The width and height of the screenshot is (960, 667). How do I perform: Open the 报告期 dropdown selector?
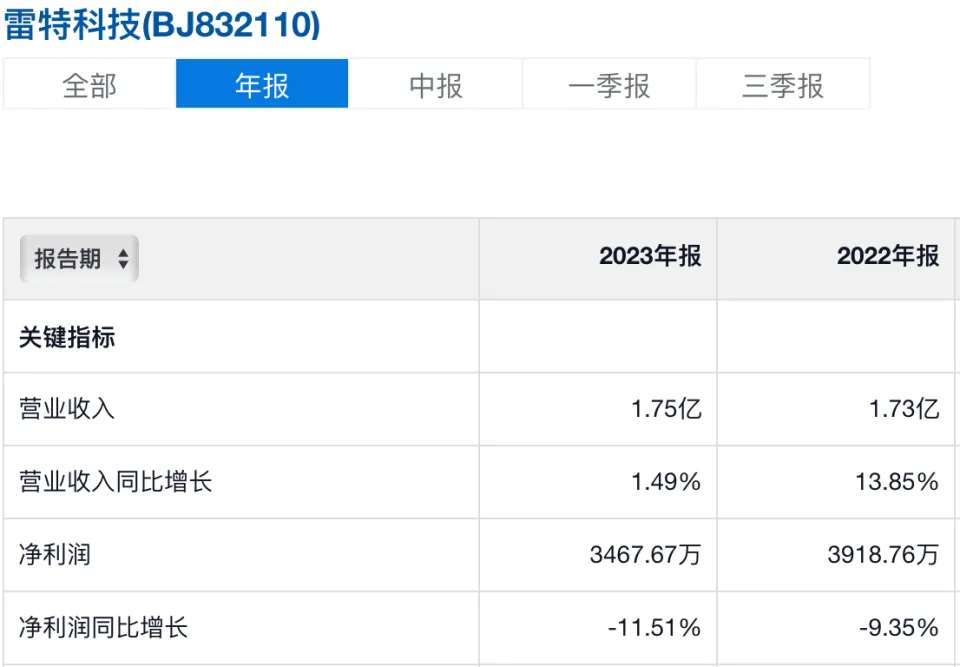coord(80,259)
